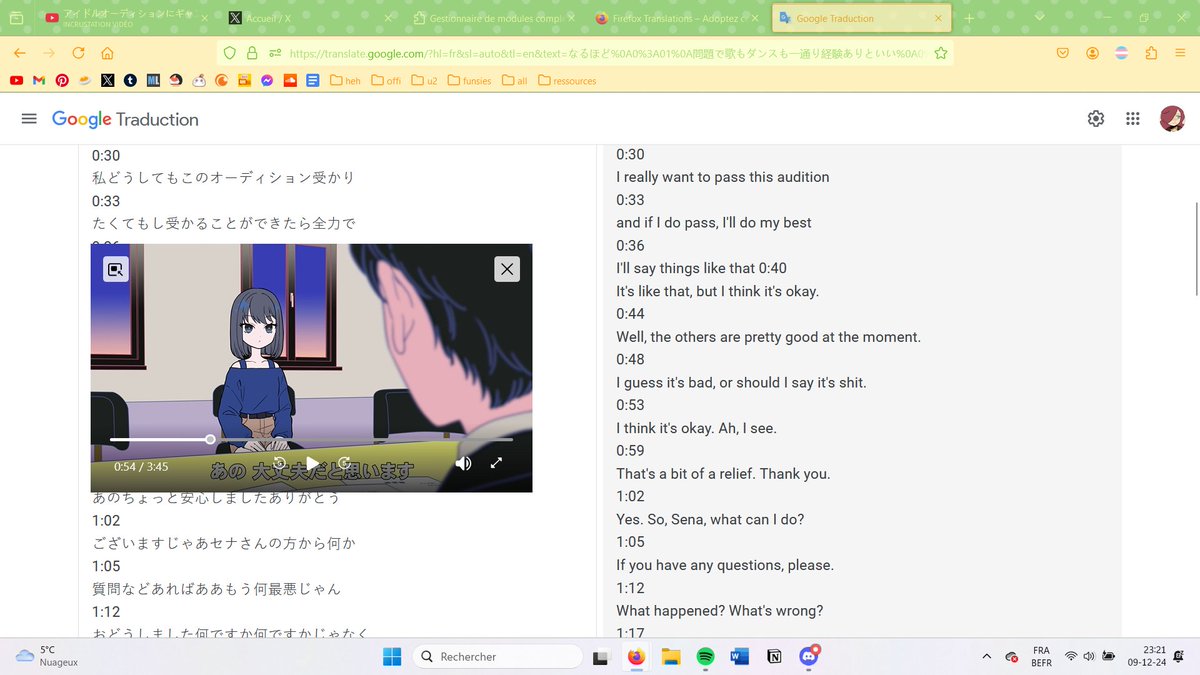Open the Firefox account icon
The image size is (1200, 675).
pos(1093,53)
